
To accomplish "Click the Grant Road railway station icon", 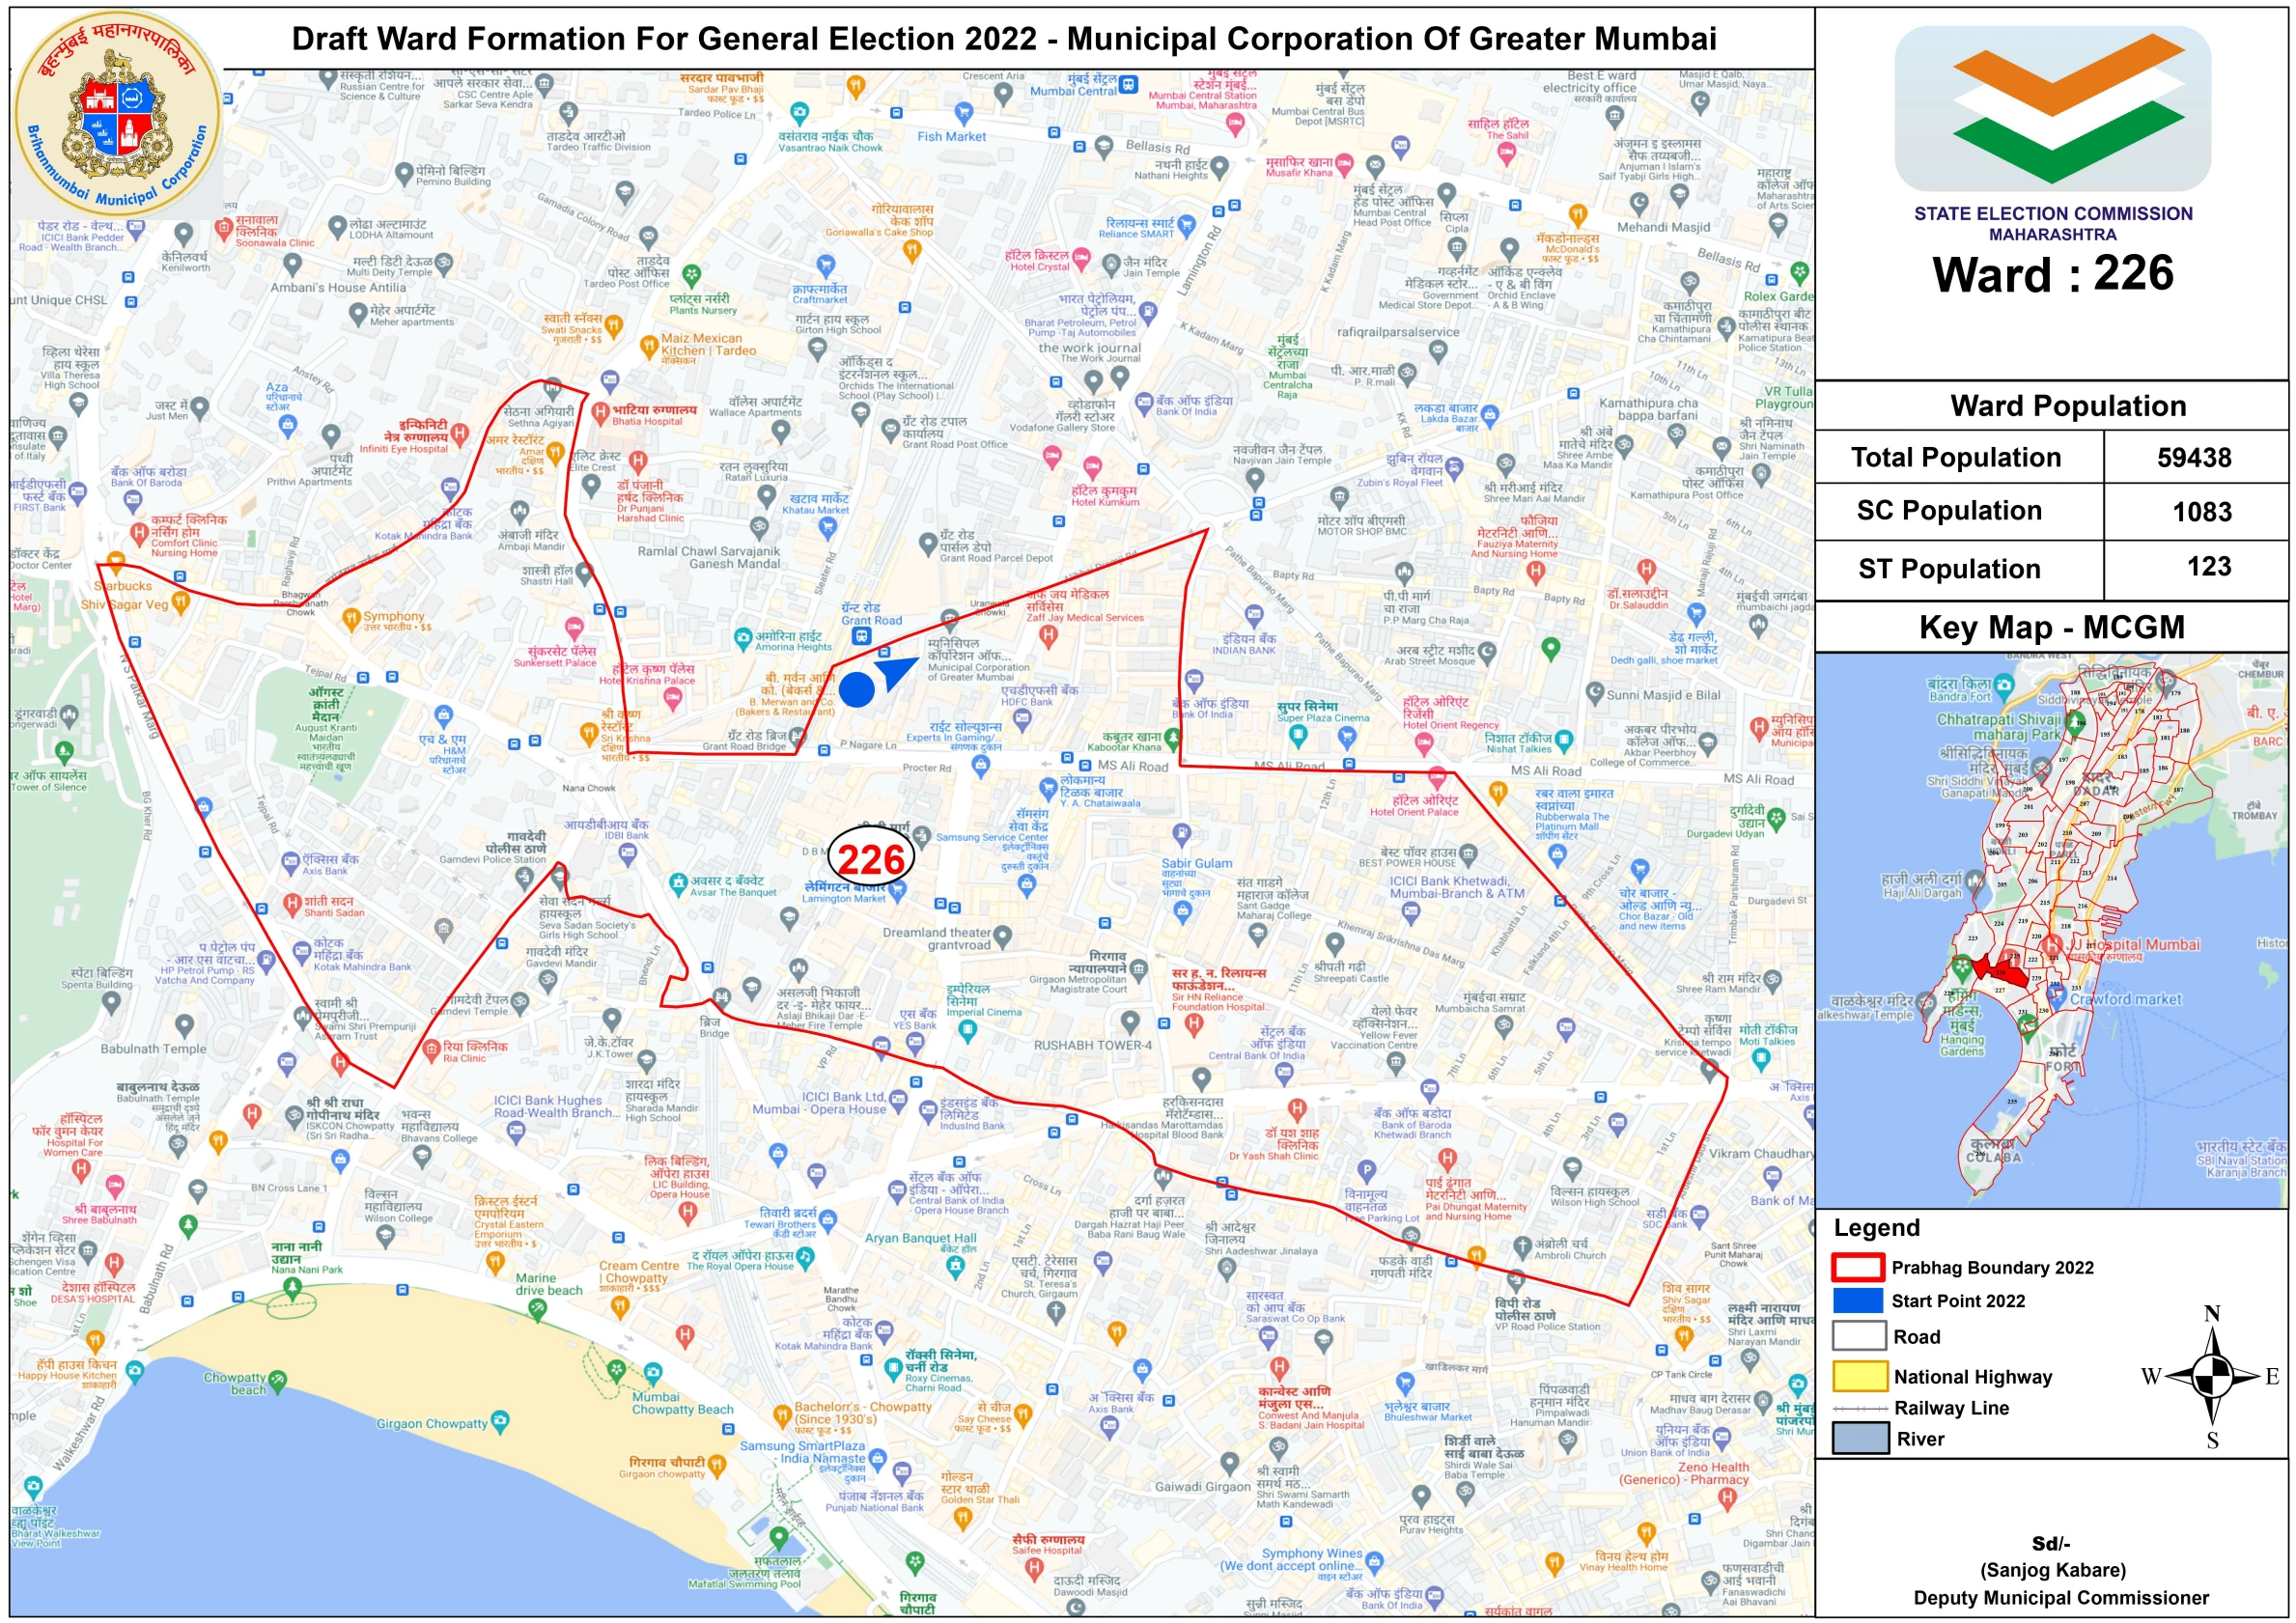I will point(860,636).
